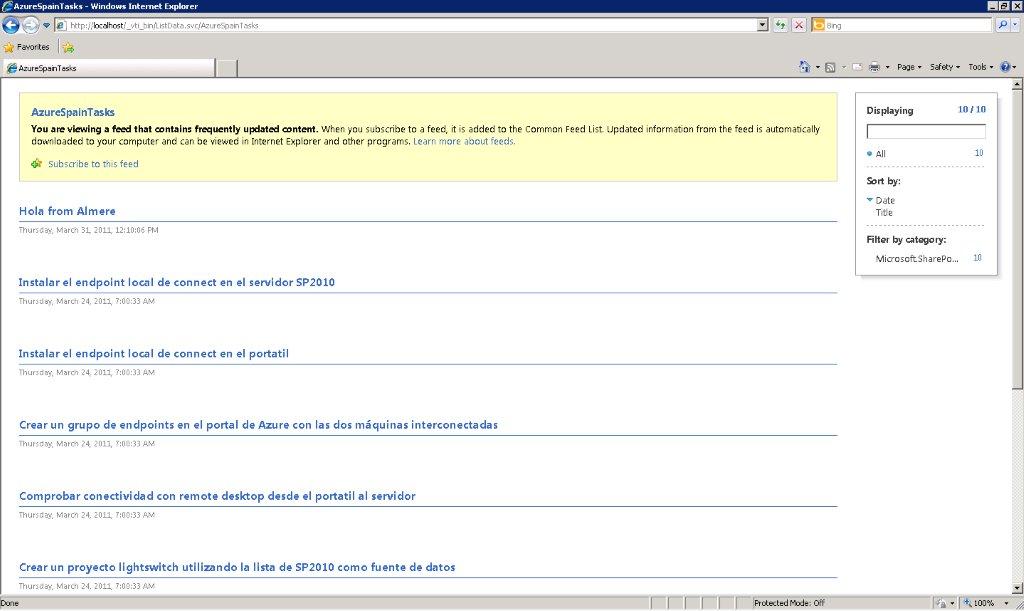Click the 10 / 10 displaying count

972,110
